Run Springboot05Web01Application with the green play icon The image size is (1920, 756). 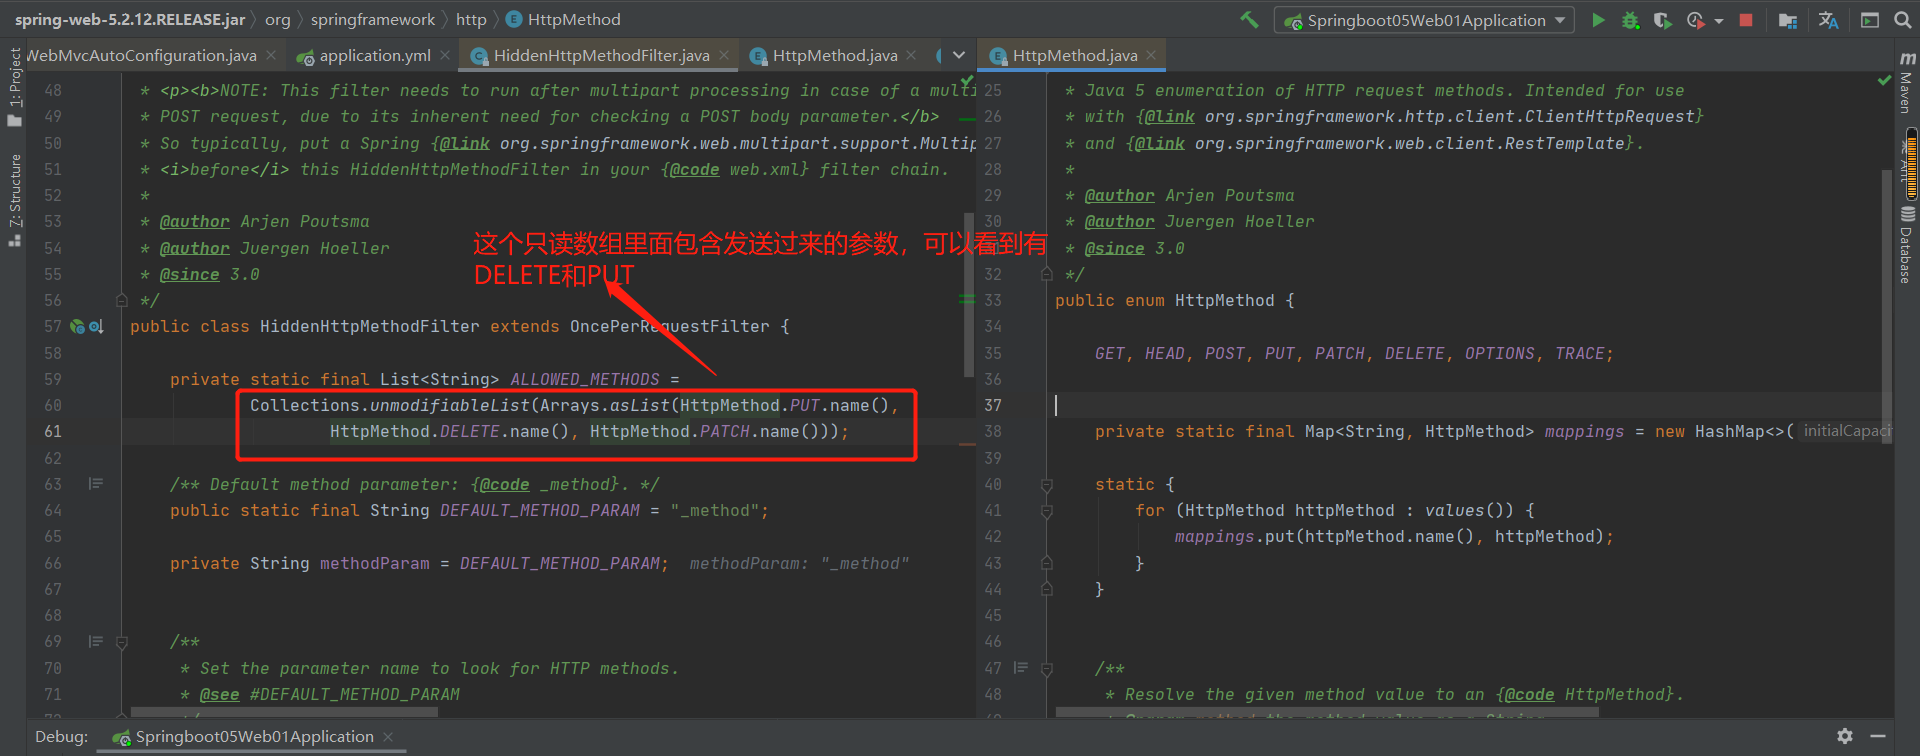pos(1598,20)
